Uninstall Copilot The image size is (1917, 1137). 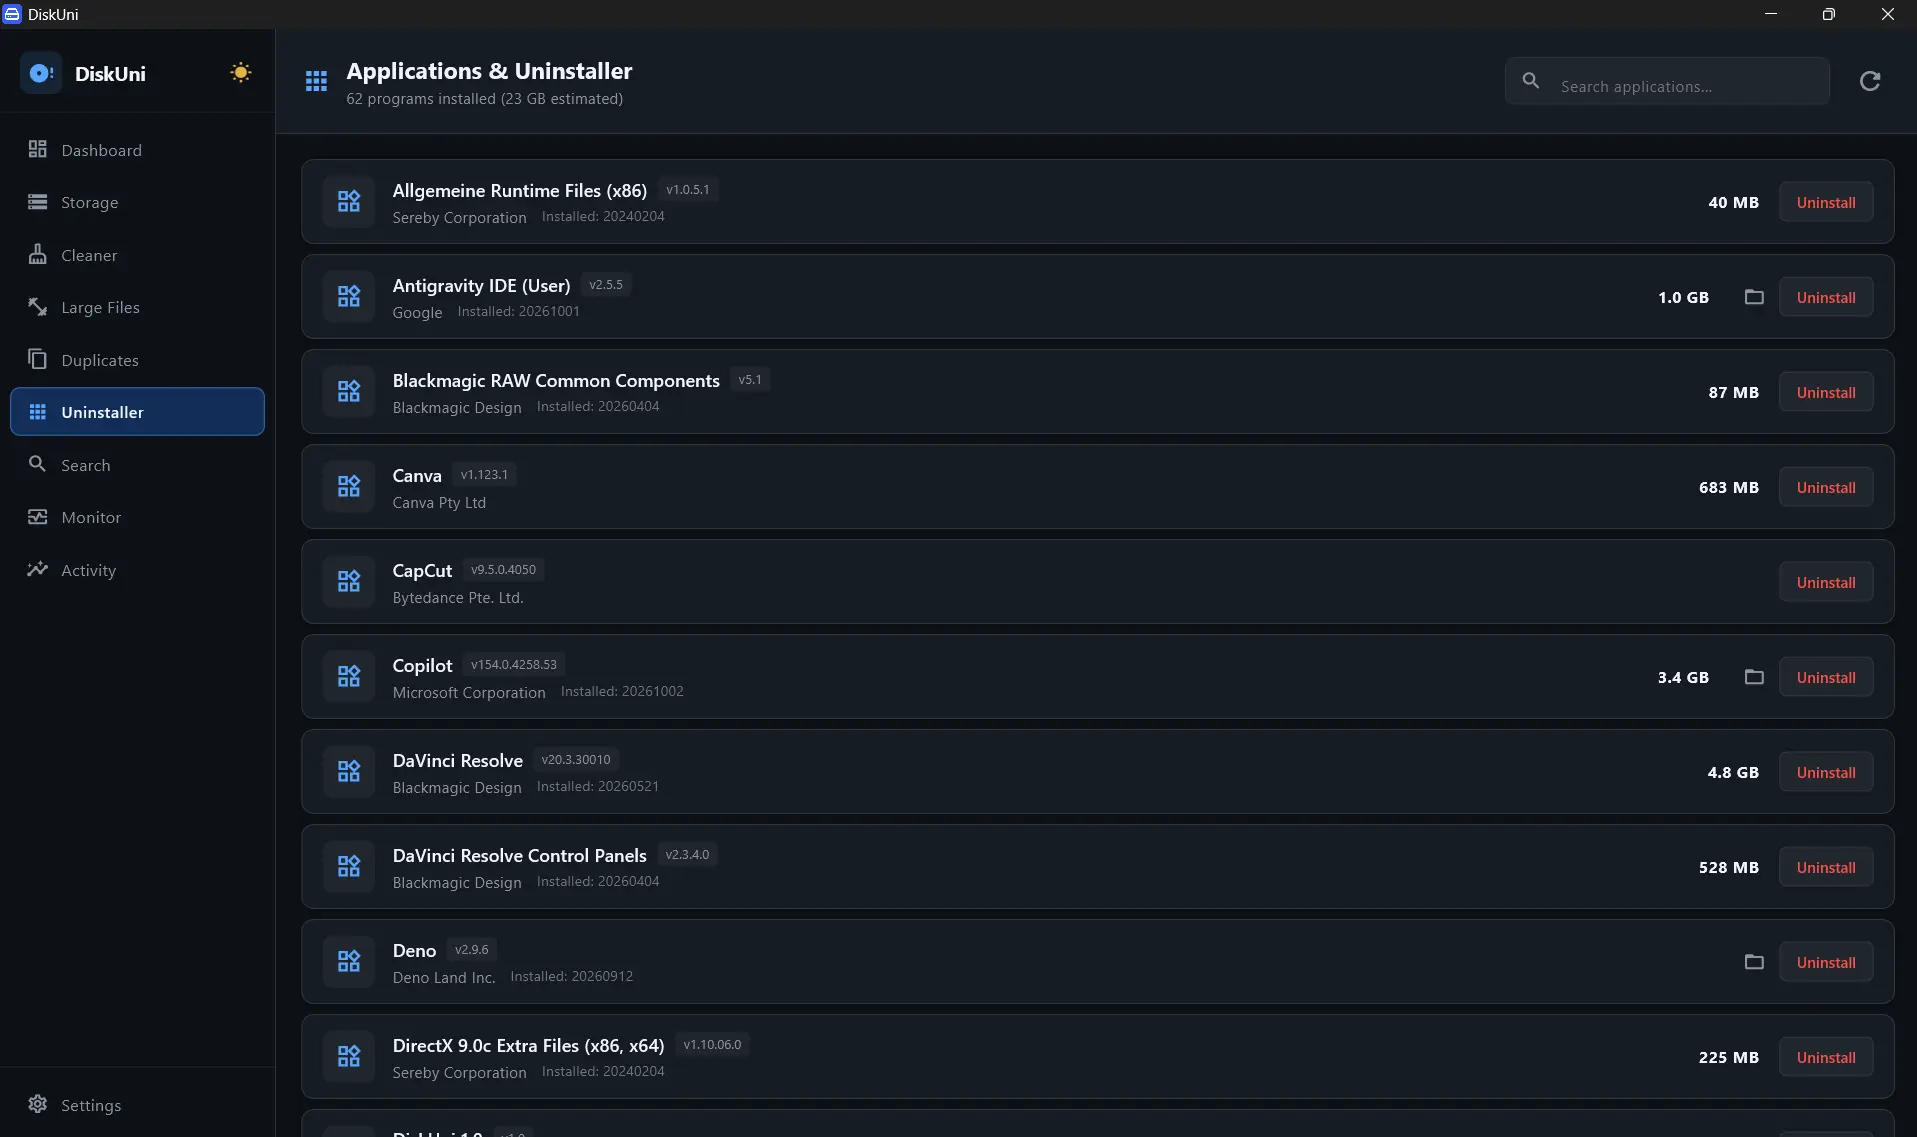1826,677
